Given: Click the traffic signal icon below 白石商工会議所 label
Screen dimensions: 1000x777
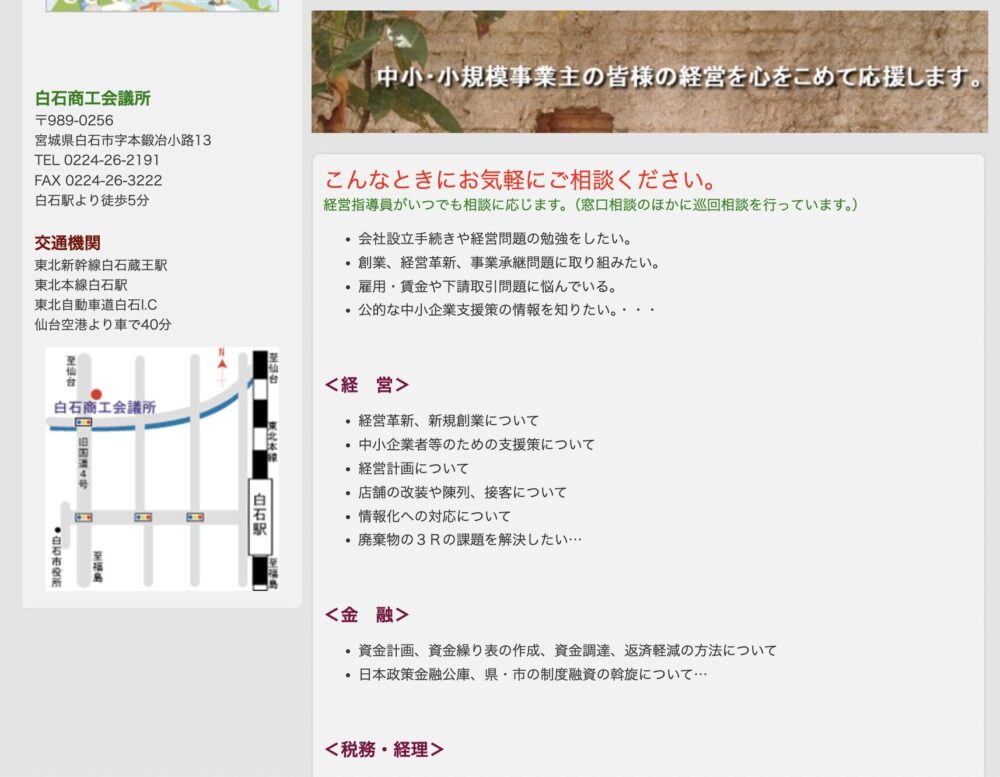Looking at the screenshot, I should point(84,422).
